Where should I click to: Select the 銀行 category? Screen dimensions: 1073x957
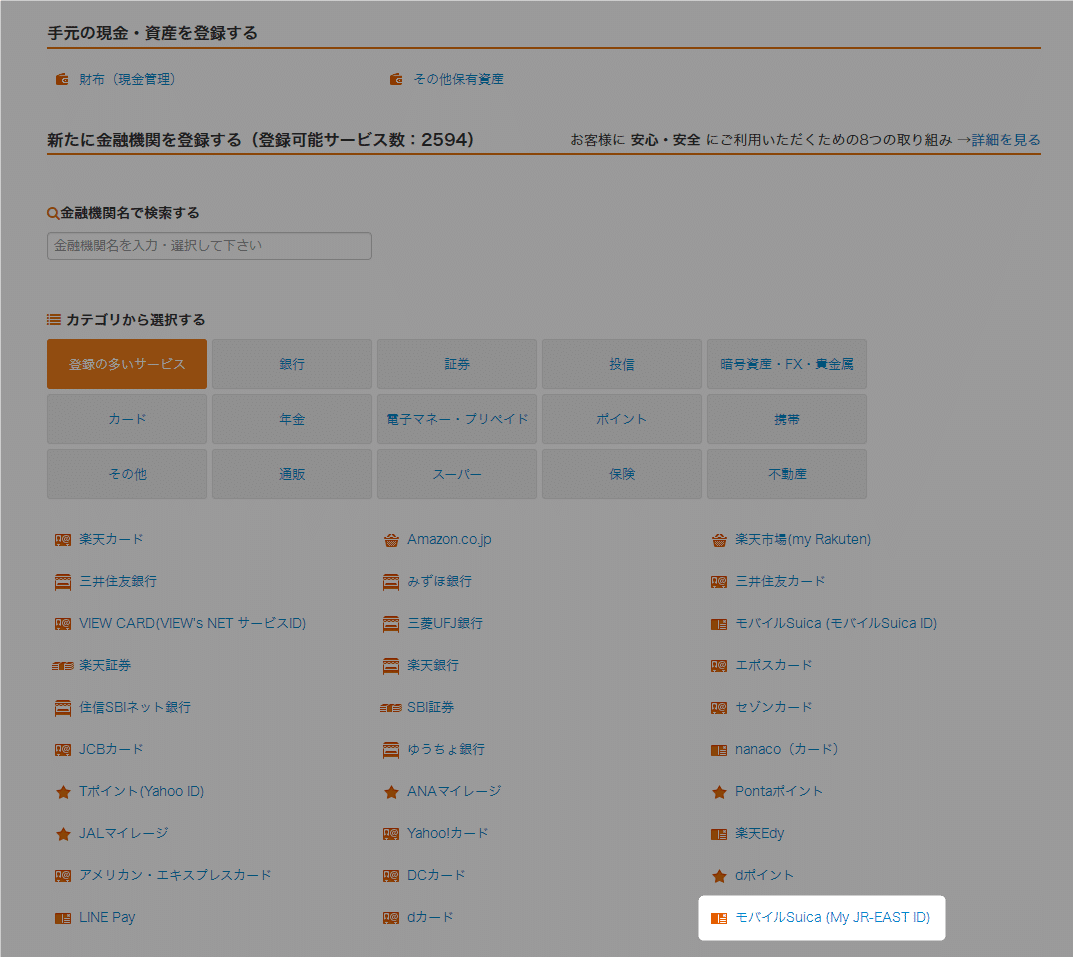pos(292,364)
